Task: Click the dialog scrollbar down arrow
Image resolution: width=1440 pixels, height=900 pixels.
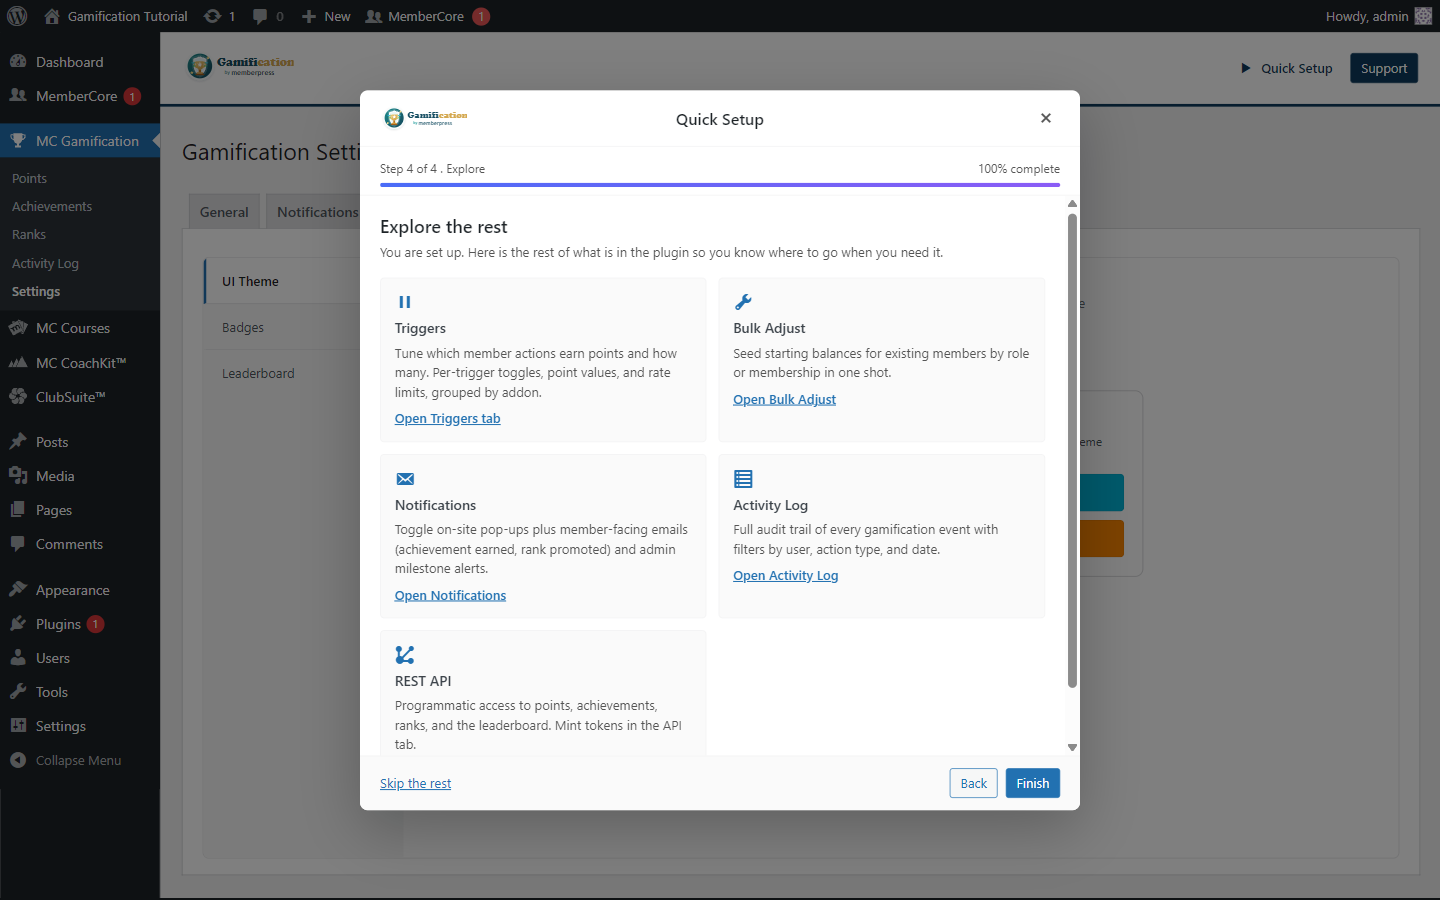Action: (1072, 747)
